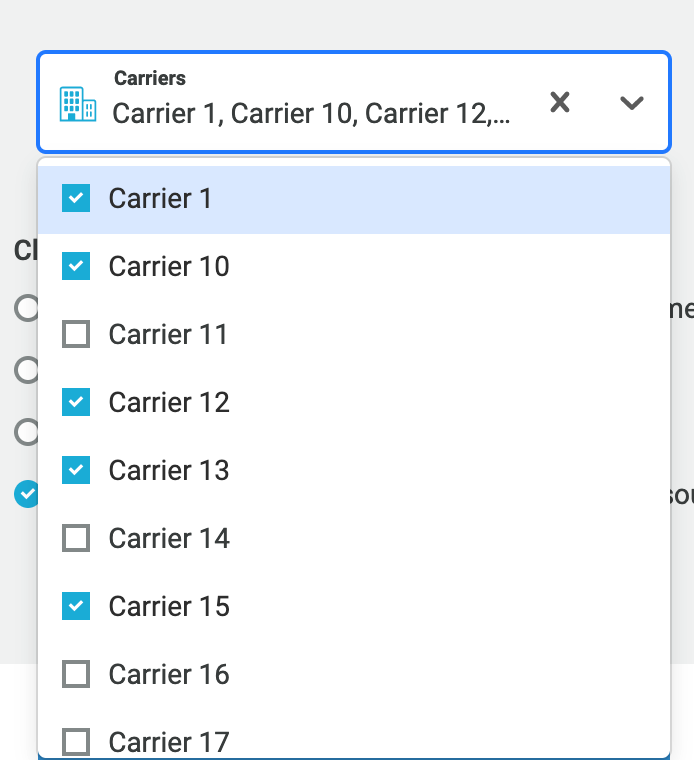Disable the Carrier 15 checkbox
The height and width of the screenshot is (760, 694).
76,606
